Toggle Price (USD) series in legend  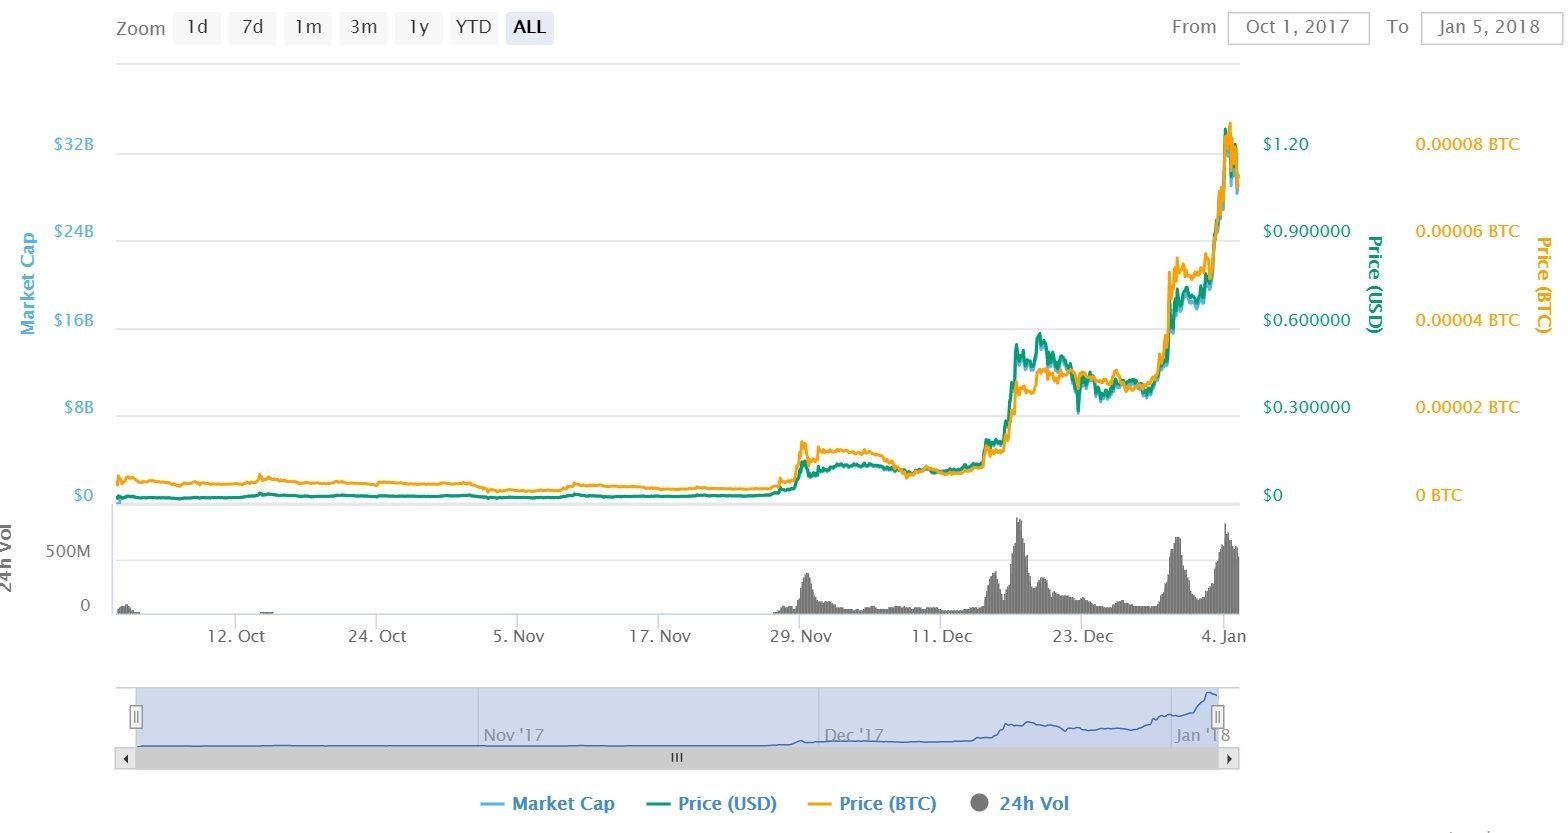pos(712,803)
